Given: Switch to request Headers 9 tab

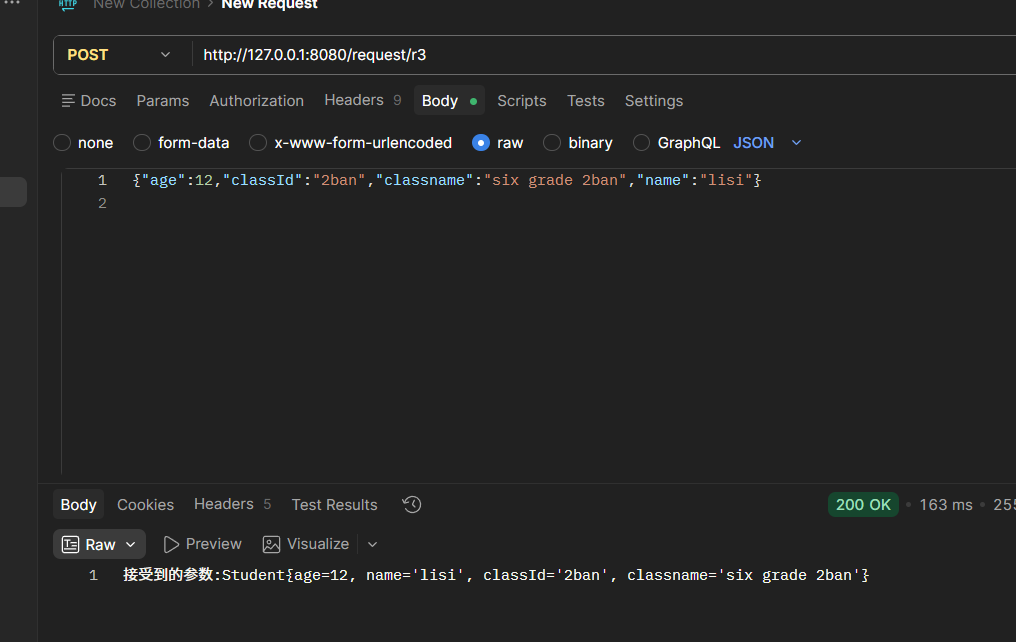Looking at the screenshot, I should pyautogui.click(x=363, y=100).
